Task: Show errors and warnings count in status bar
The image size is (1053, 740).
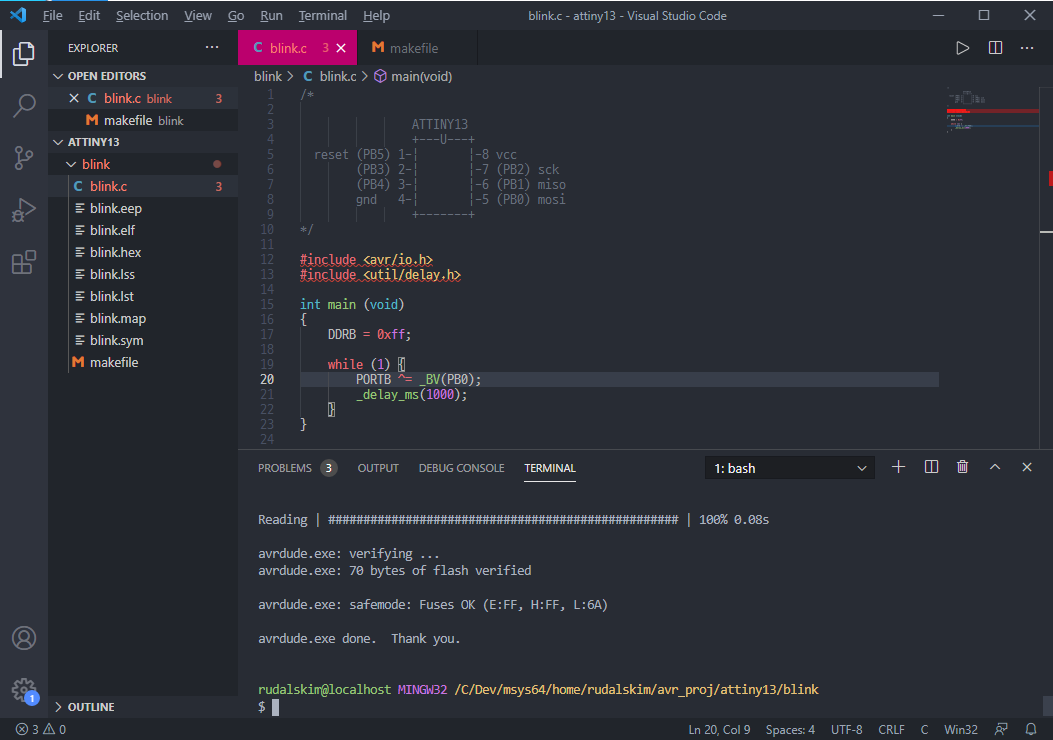Action: pyautogui.click(x=41, y=729)
